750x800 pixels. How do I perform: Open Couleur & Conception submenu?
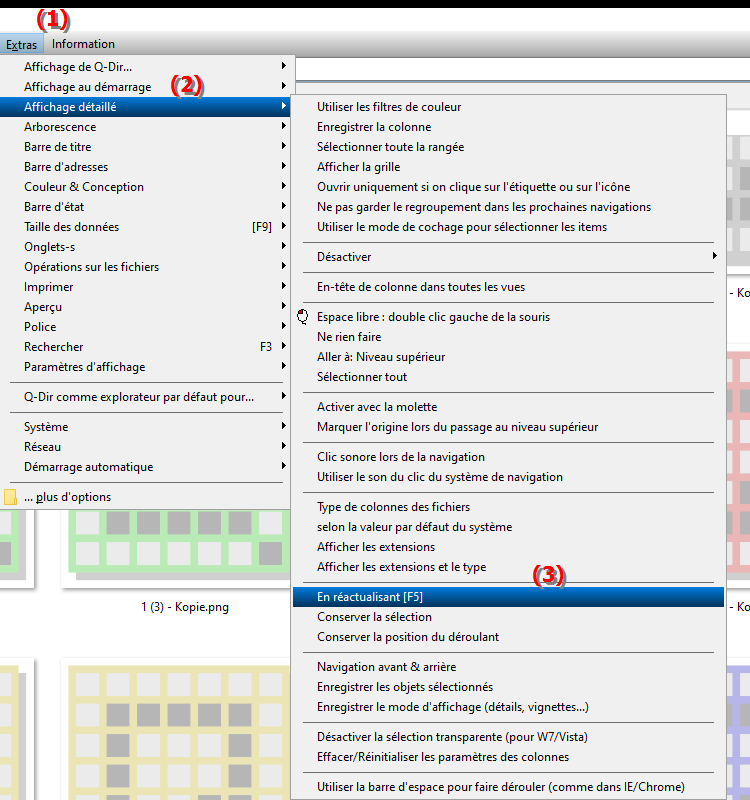pos(147,187)
